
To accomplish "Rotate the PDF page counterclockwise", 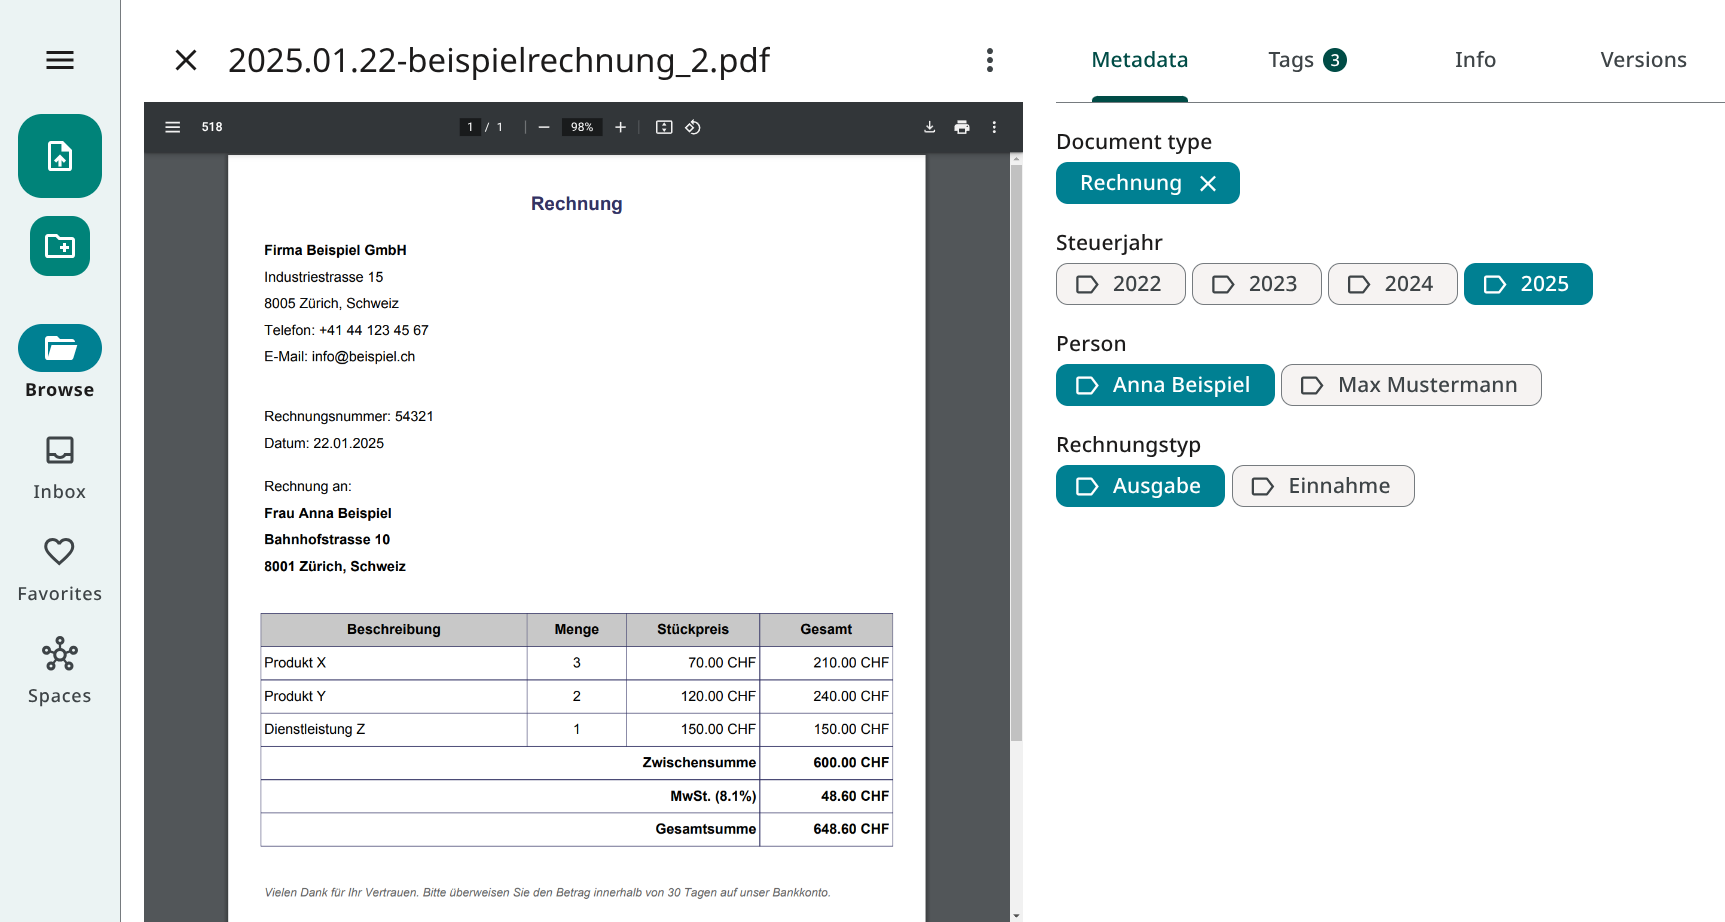I will click(x=693, y=127).
